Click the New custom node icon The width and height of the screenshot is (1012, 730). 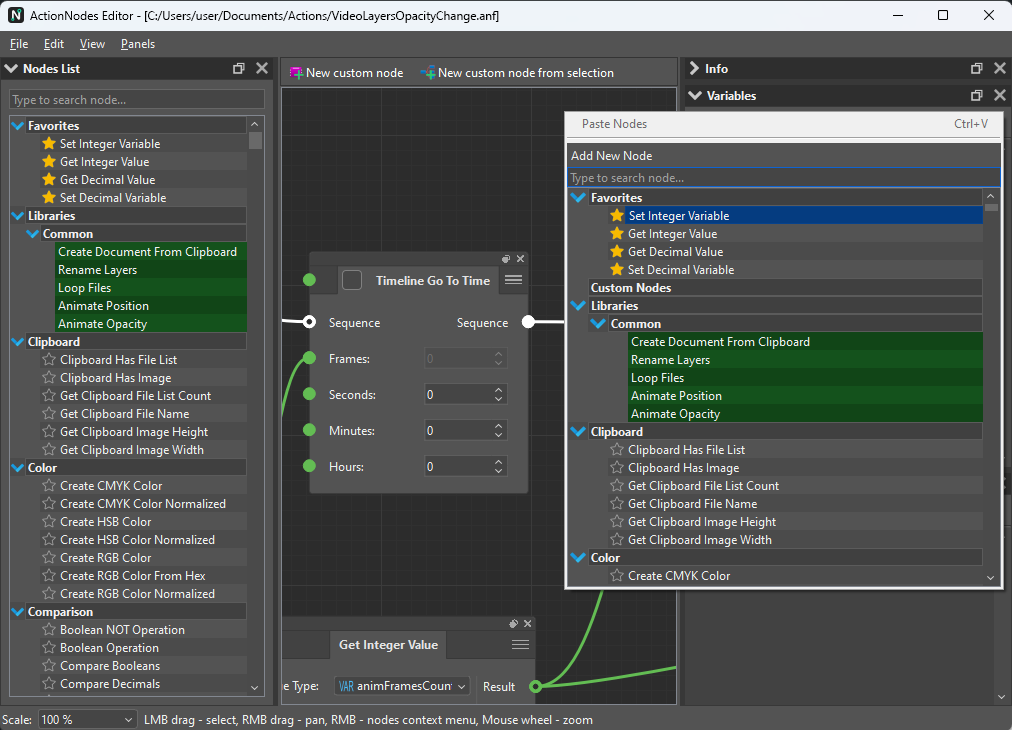point(296,73)
